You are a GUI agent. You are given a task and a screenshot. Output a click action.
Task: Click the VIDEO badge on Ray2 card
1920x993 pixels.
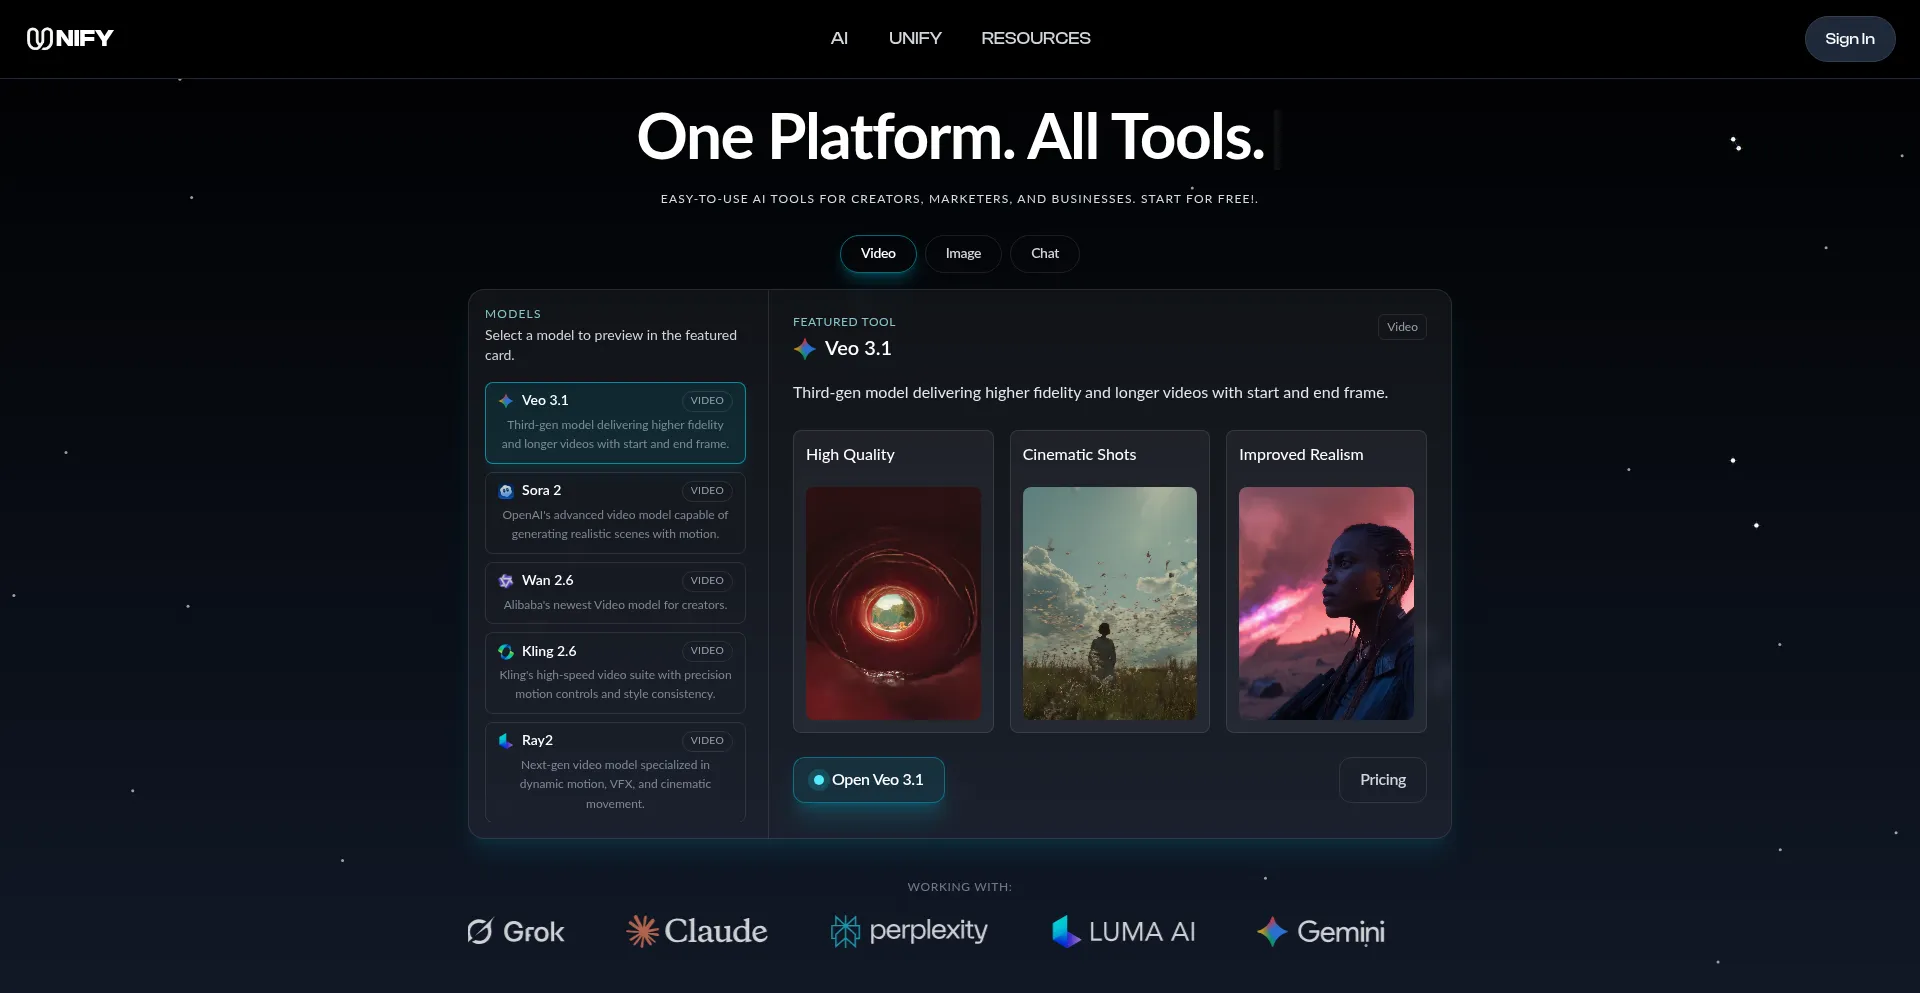pos(707,741)
